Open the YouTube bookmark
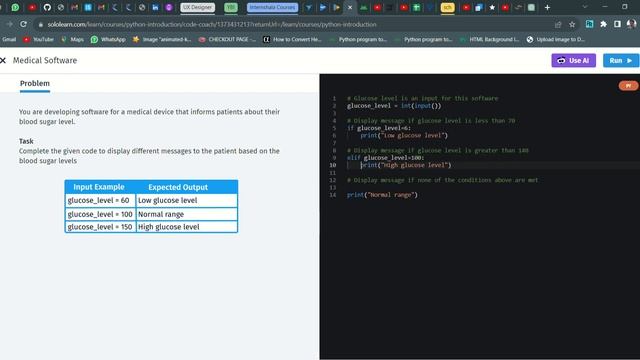Viewport: 640px width, 360px height. (x=38, y=40)
